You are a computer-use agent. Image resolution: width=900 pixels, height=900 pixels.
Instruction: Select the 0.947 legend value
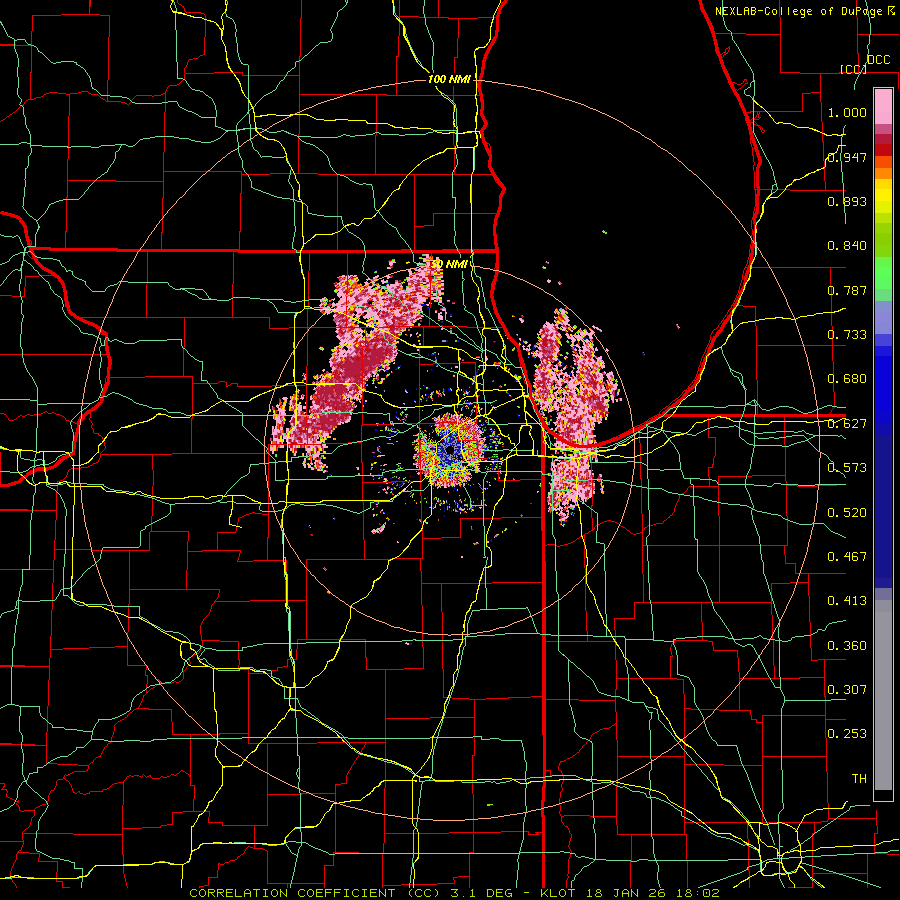[x=847, y=157]
